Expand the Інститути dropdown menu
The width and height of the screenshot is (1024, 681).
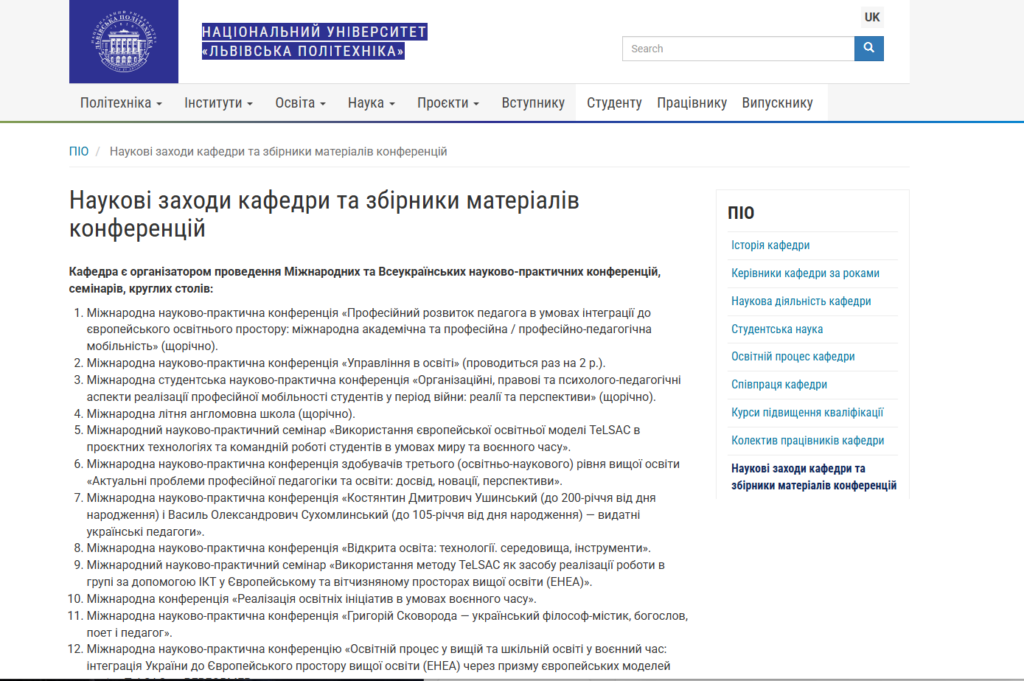tap(218, 103)
